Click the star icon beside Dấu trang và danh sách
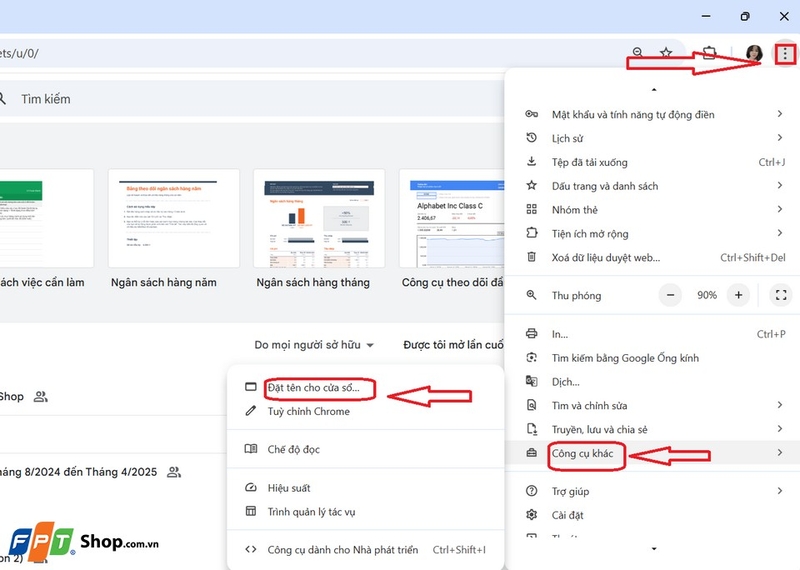Screen dimensions: 800x570 532,185
